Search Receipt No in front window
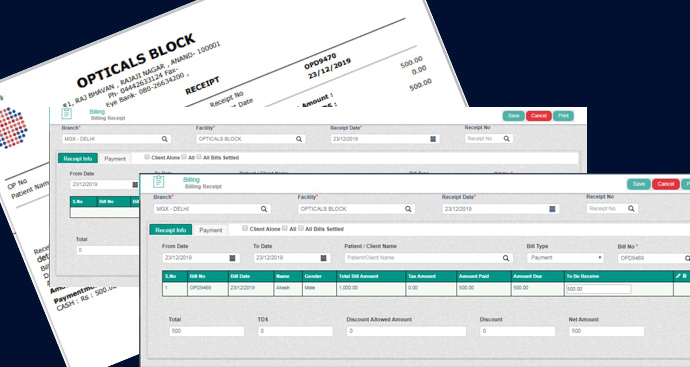690x367 pixels. [x=631, y=209]
